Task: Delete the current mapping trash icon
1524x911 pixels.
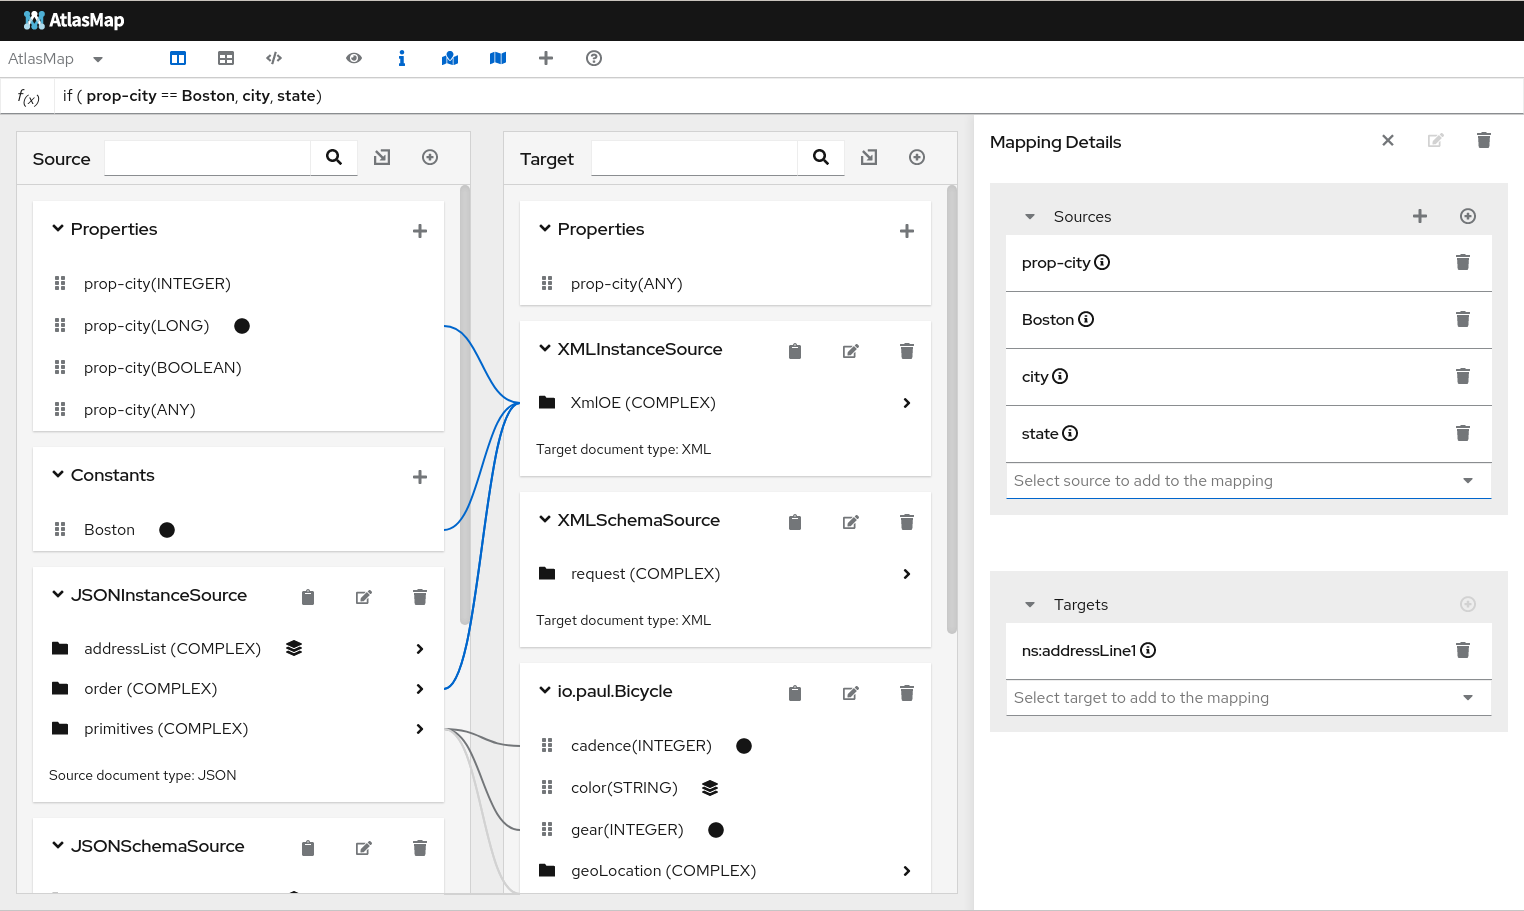Action: click(x=1484, y=140)
